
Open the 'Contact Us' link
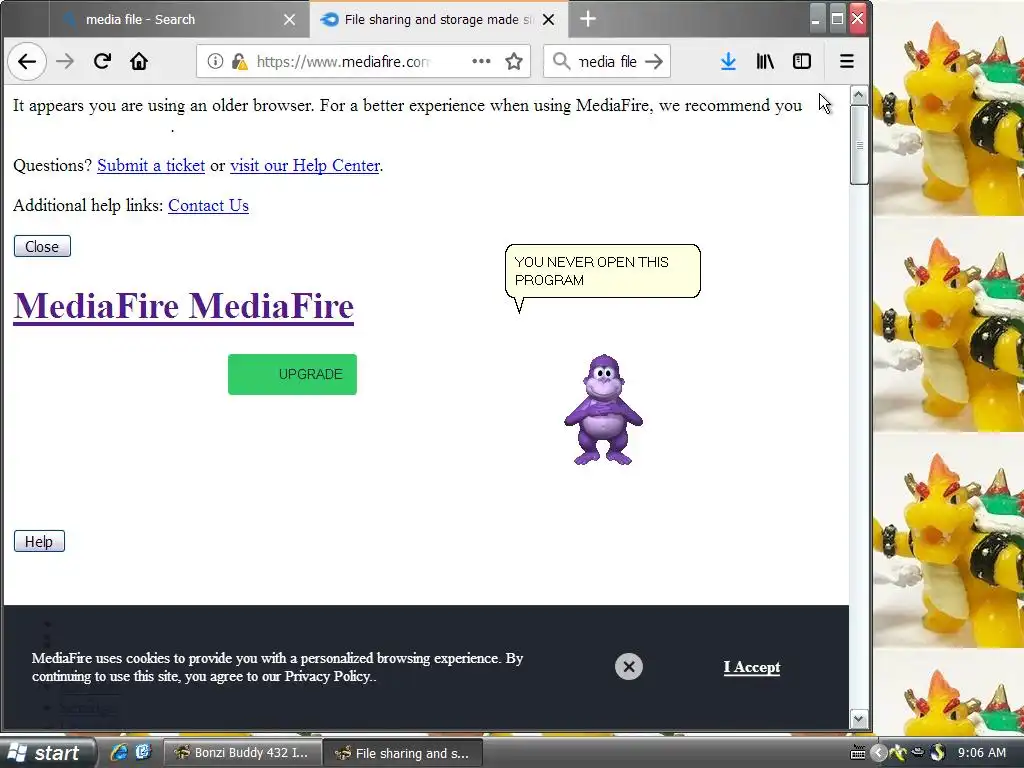[208, 205]
